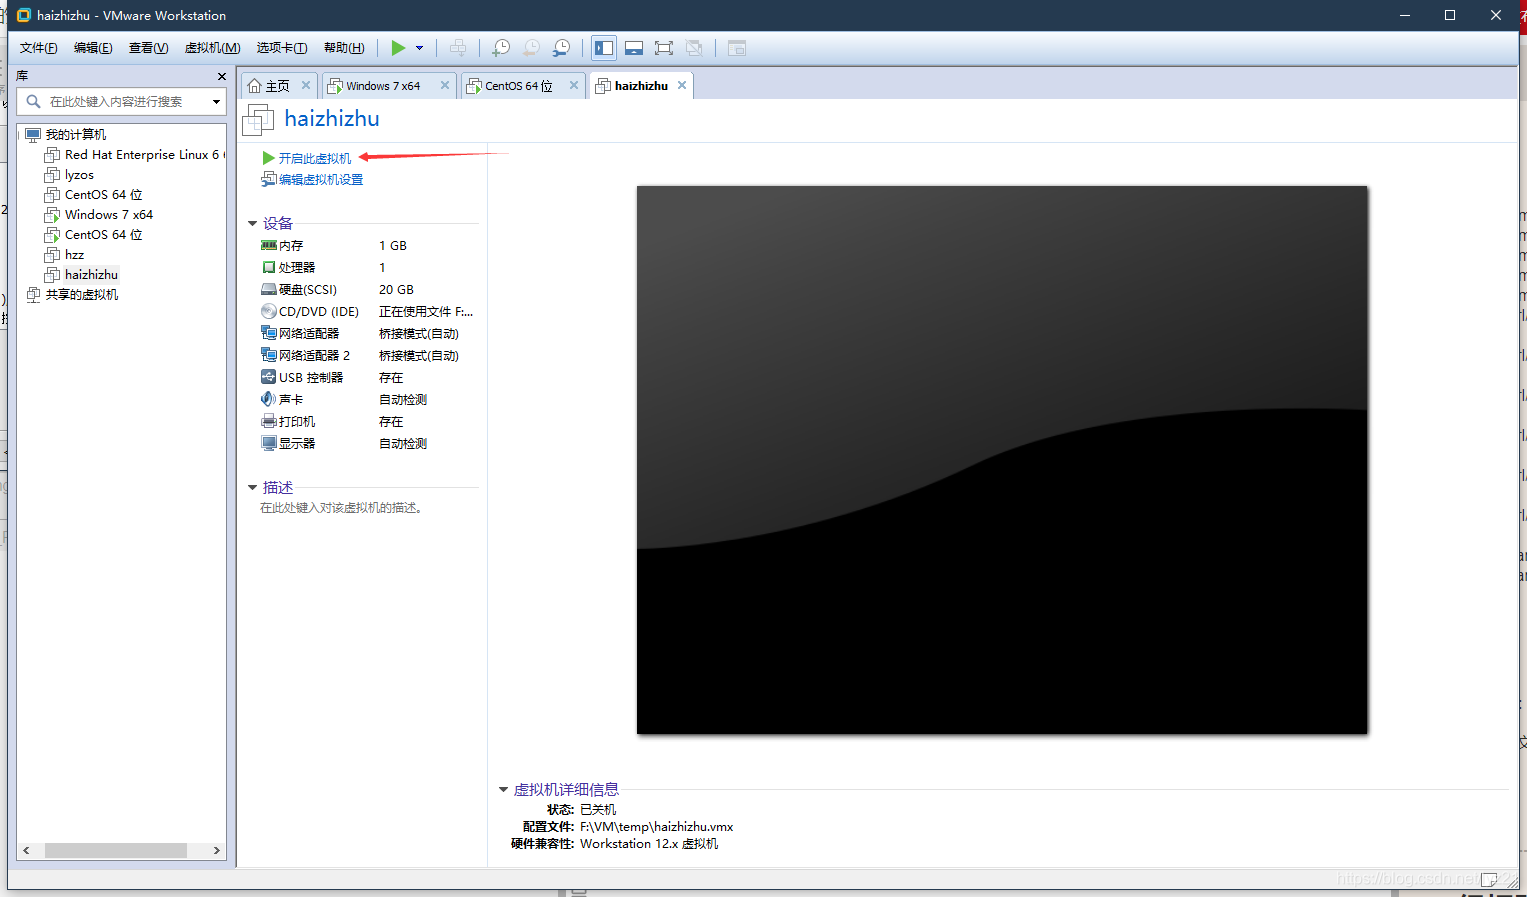The height and width of the screenshot is (897, 1527).
Task: Open the power options dropdown arrow
Action: (420, 48)
